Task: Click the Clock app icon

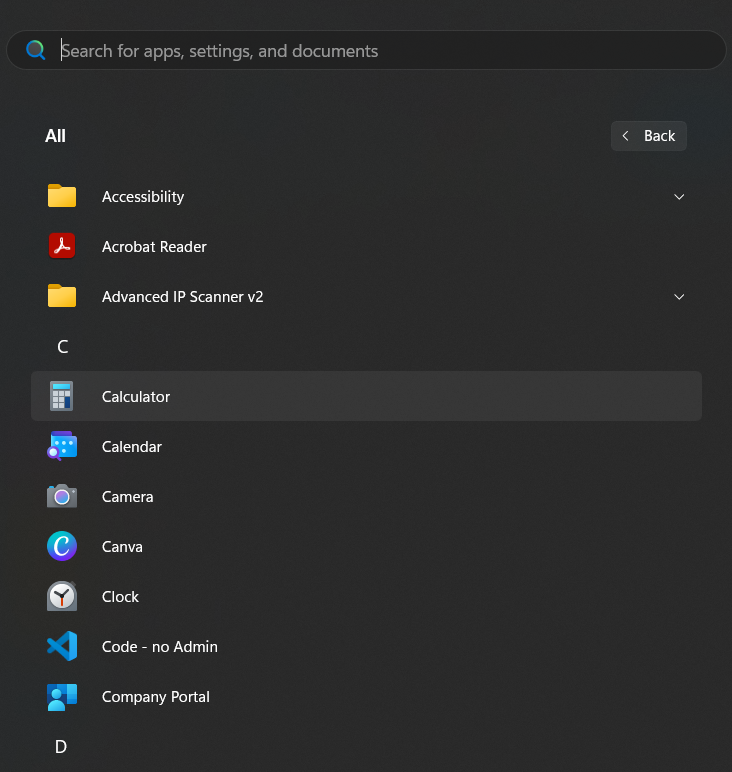Action: pyautogui.click(x=62, y=596)
